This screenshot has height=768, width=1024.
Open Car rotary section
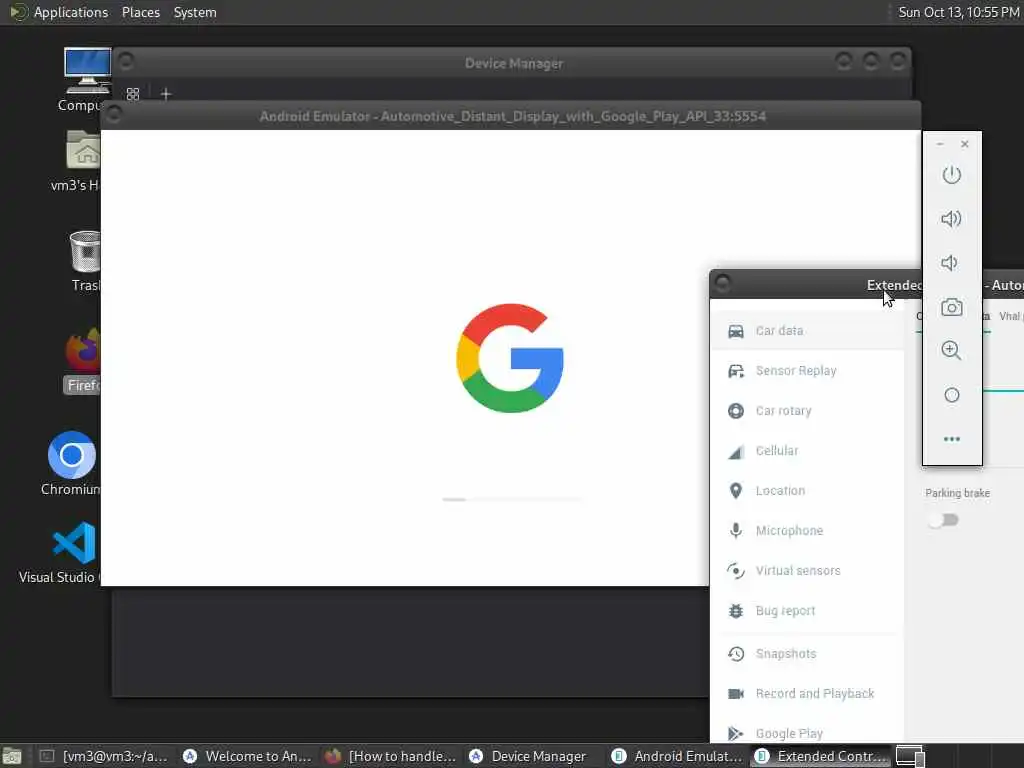pyautogui.click(x=807, y=411)
